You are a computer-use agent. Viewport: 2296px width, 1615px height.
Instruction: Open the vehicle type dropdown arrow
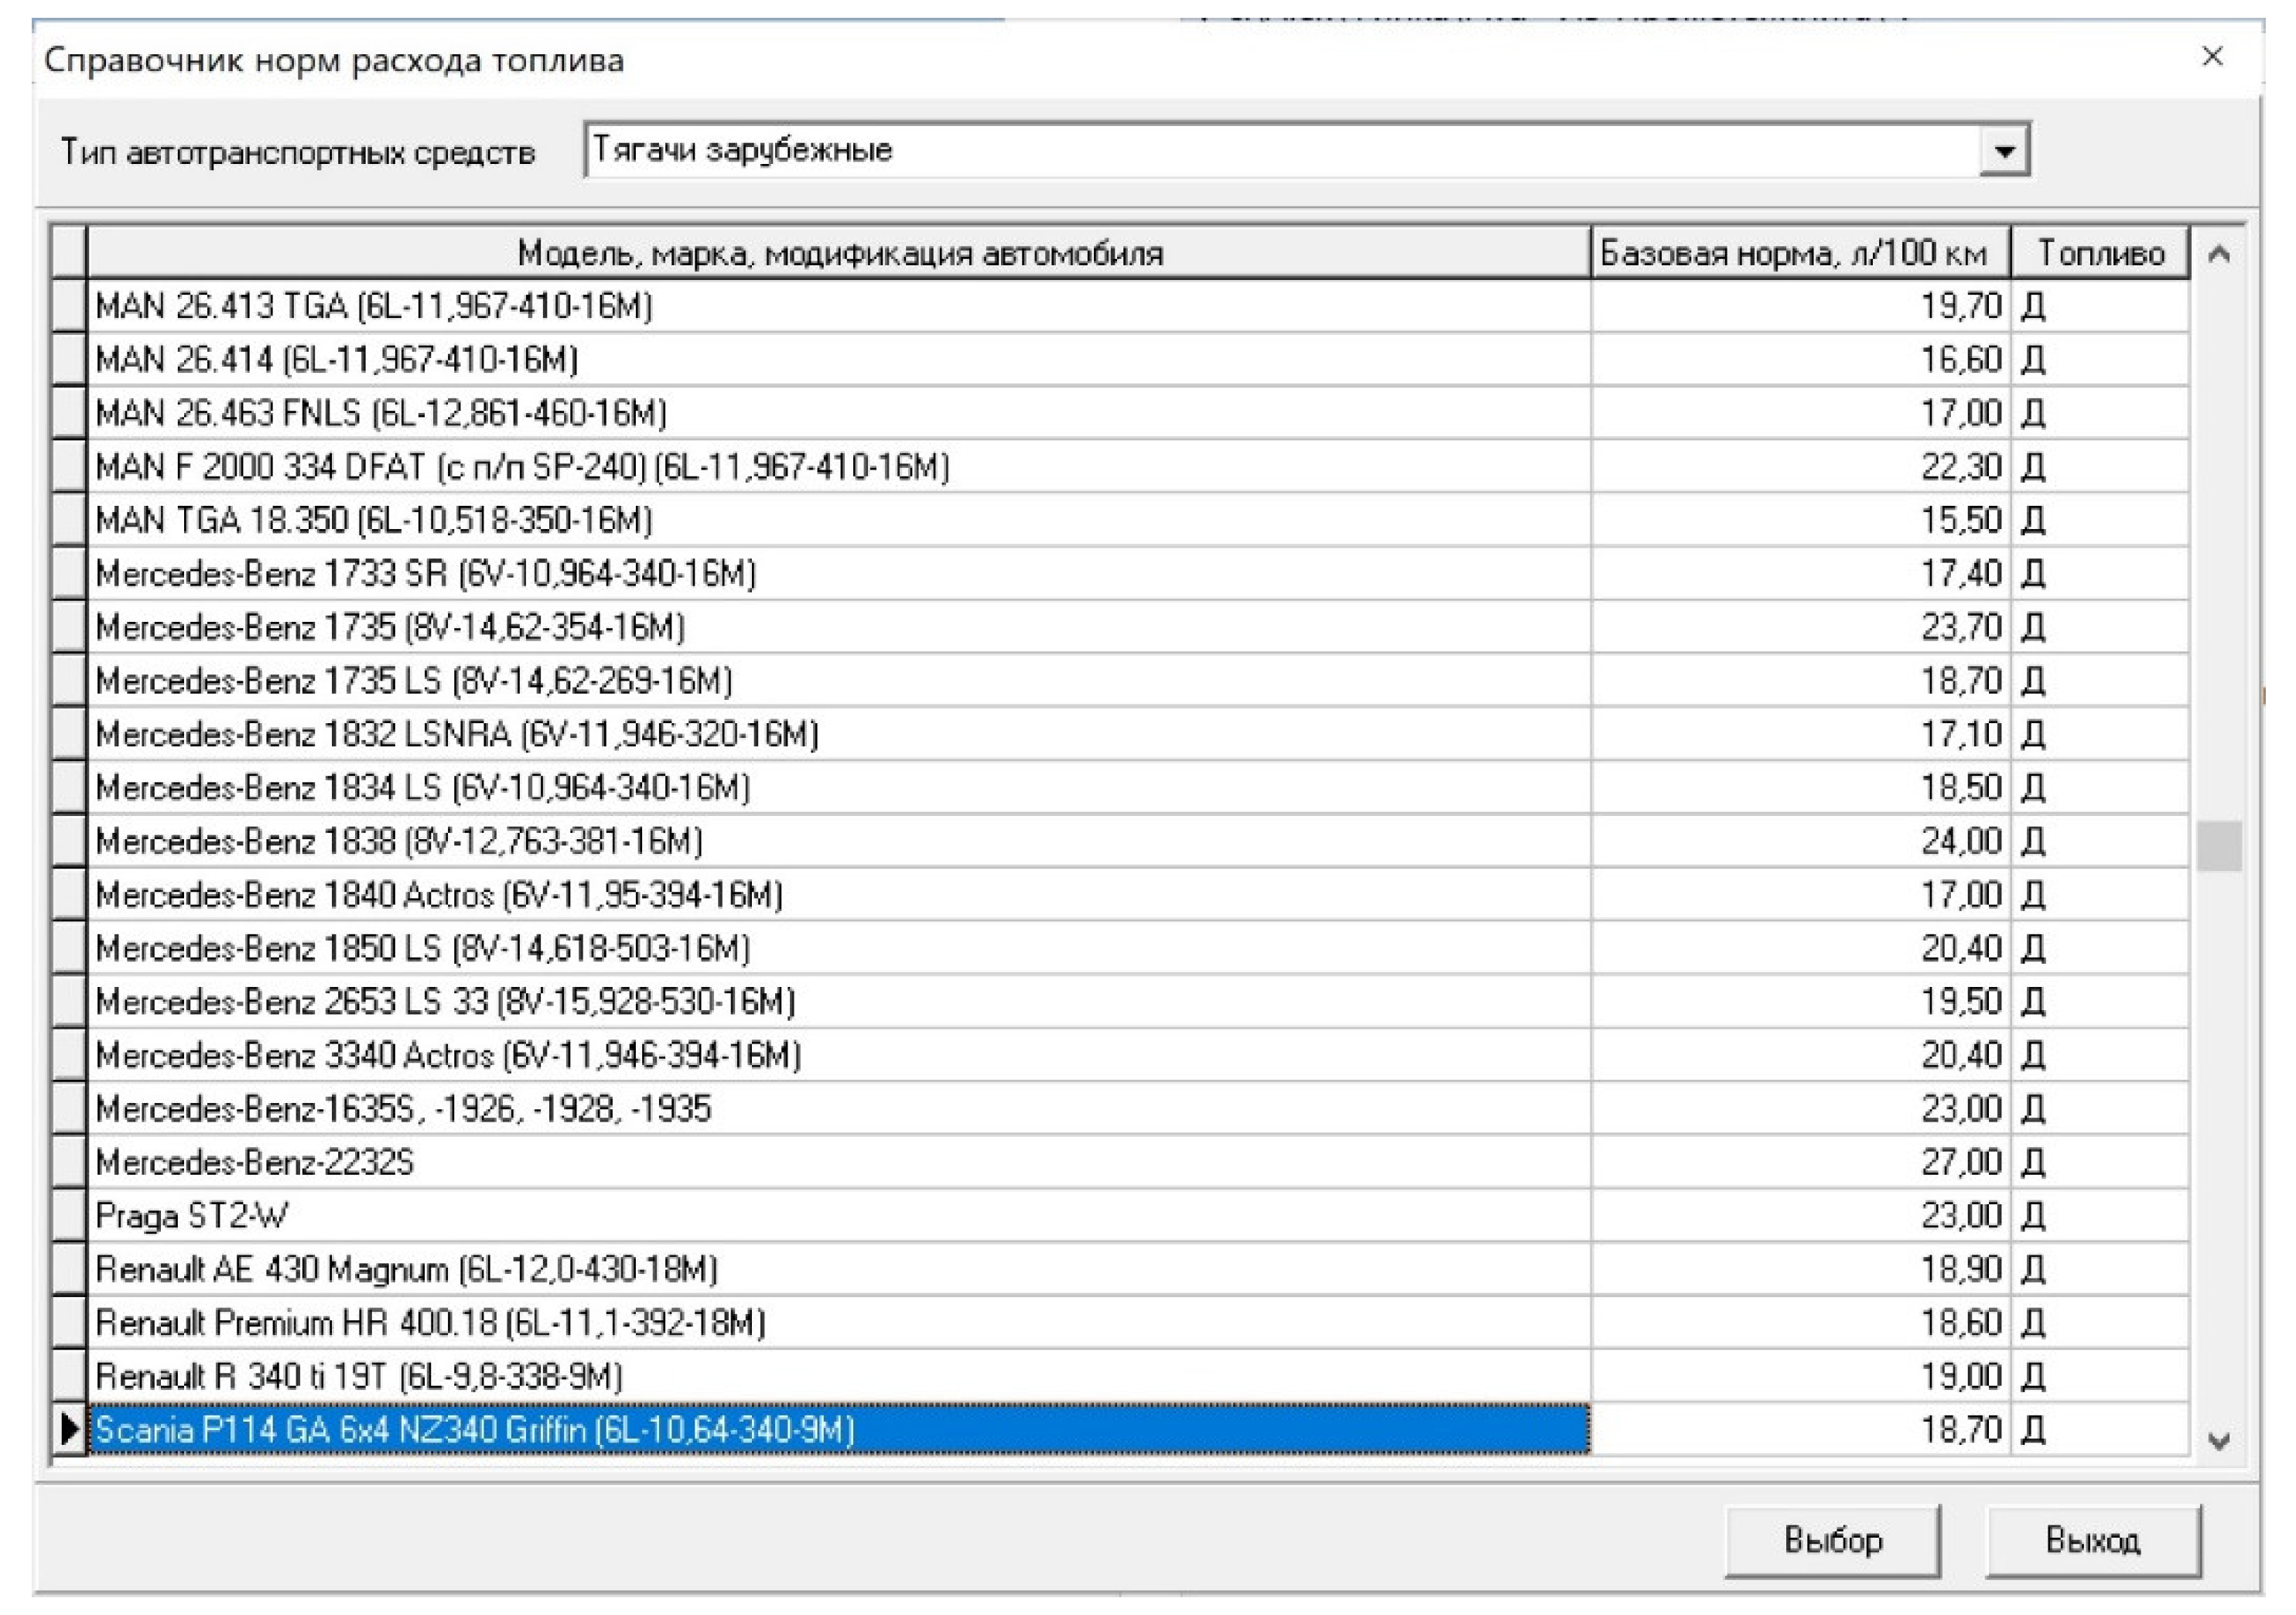click(x=2004, y=151)
